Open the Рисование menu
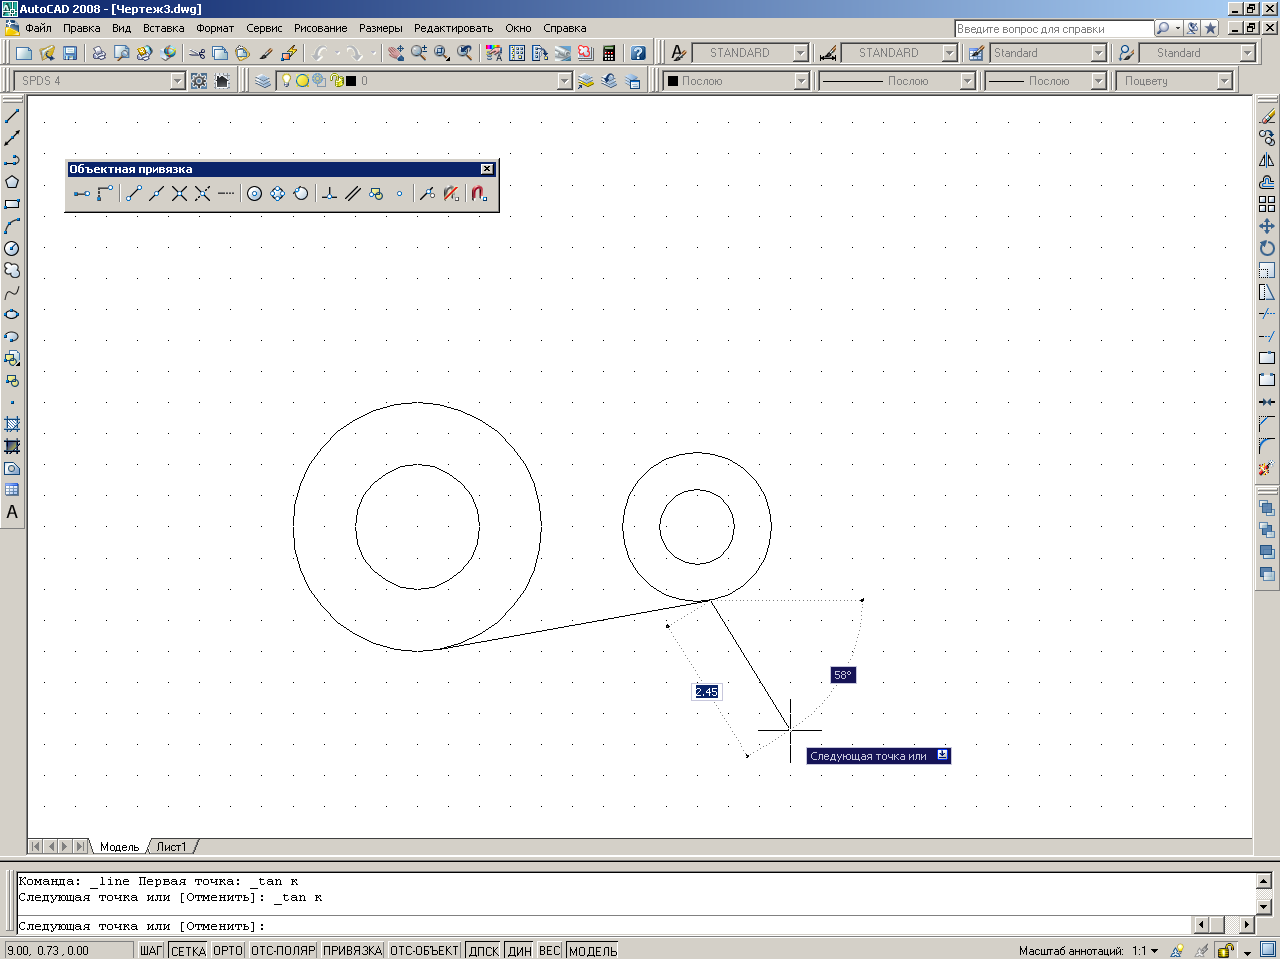 point(320,28)
